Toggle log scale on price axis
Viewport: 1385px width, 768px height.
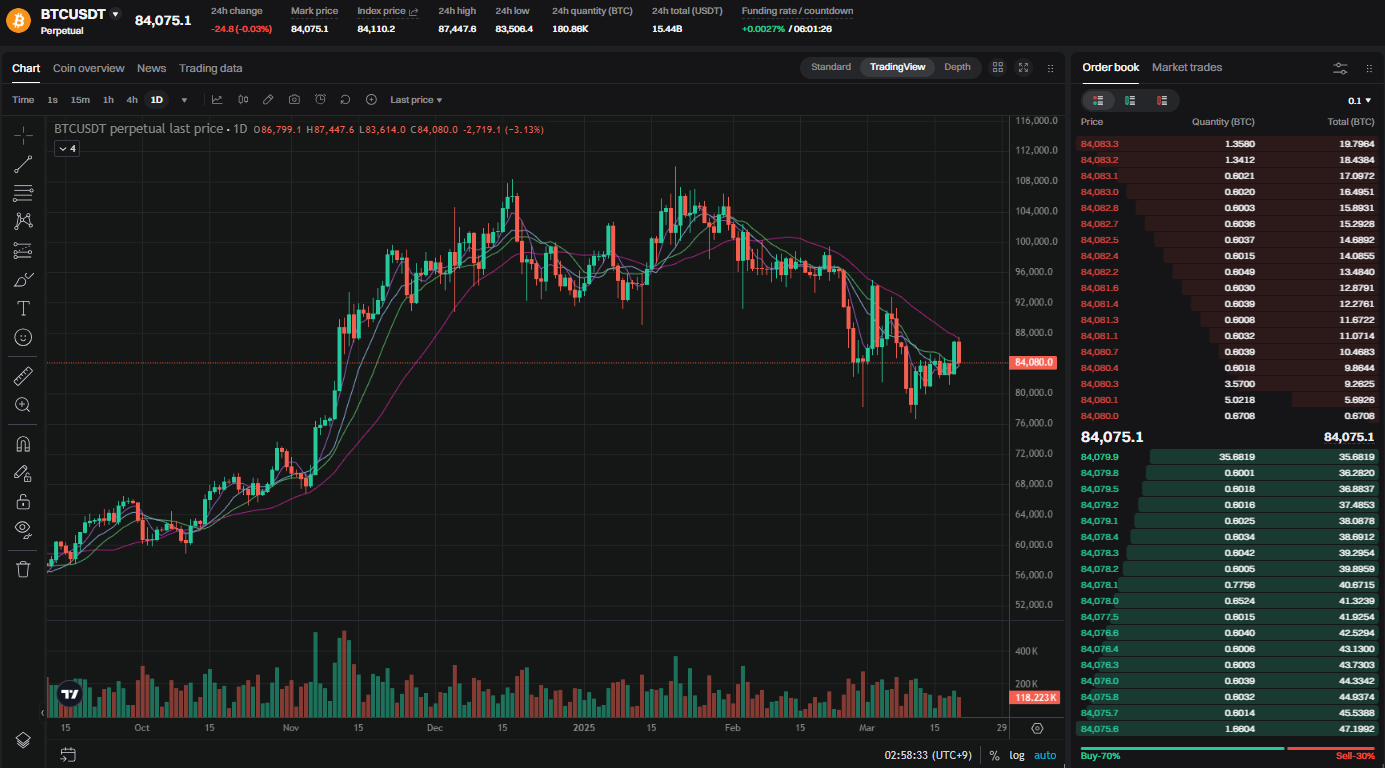point(1017,755)
